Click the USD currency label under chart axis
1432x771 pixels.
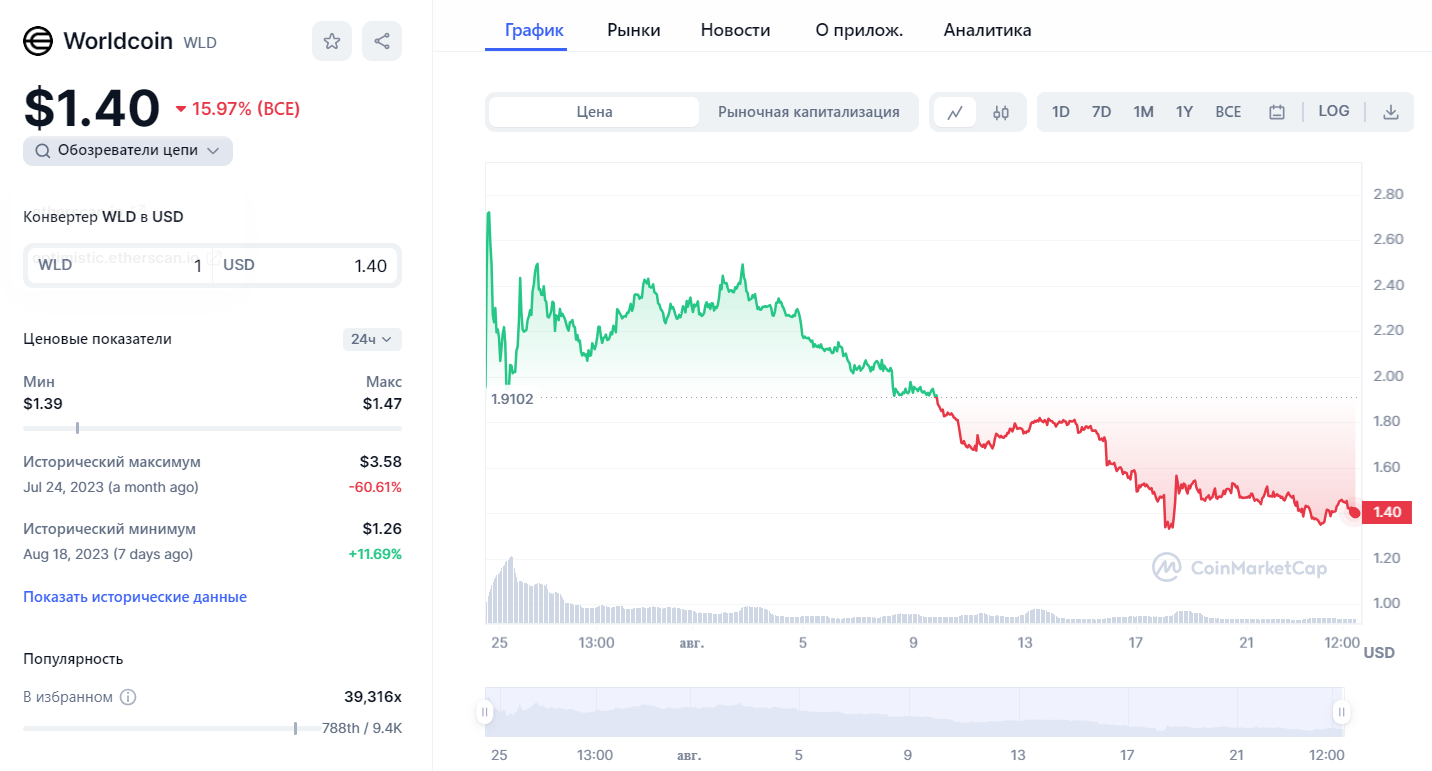pyautogui.click(x=1379, y=653)
